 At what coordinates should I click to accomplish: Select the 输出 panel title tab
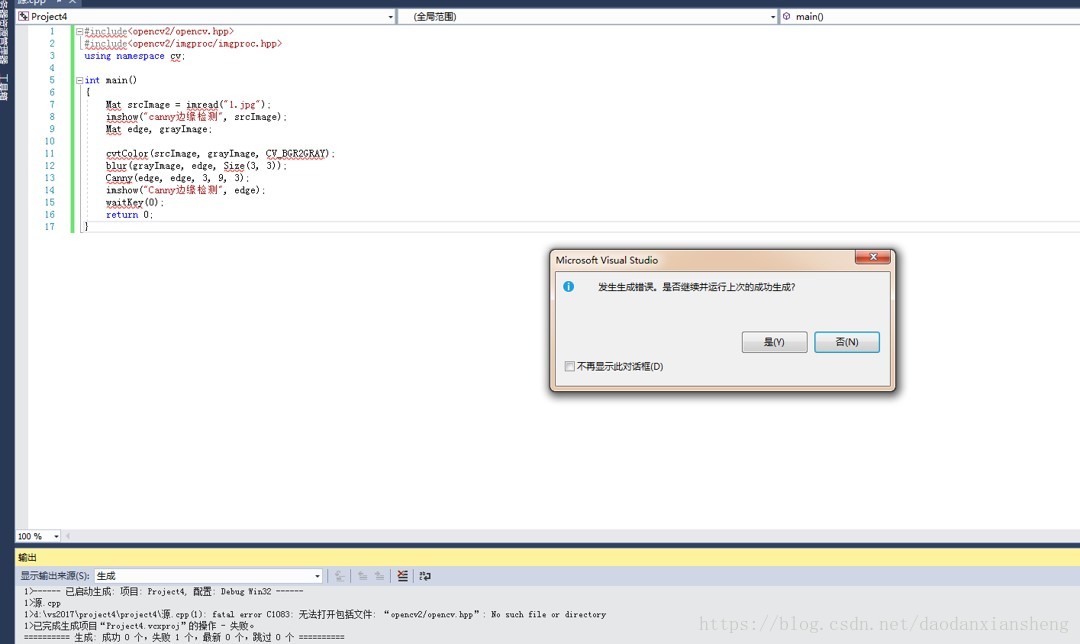click(x=28, y=557)
